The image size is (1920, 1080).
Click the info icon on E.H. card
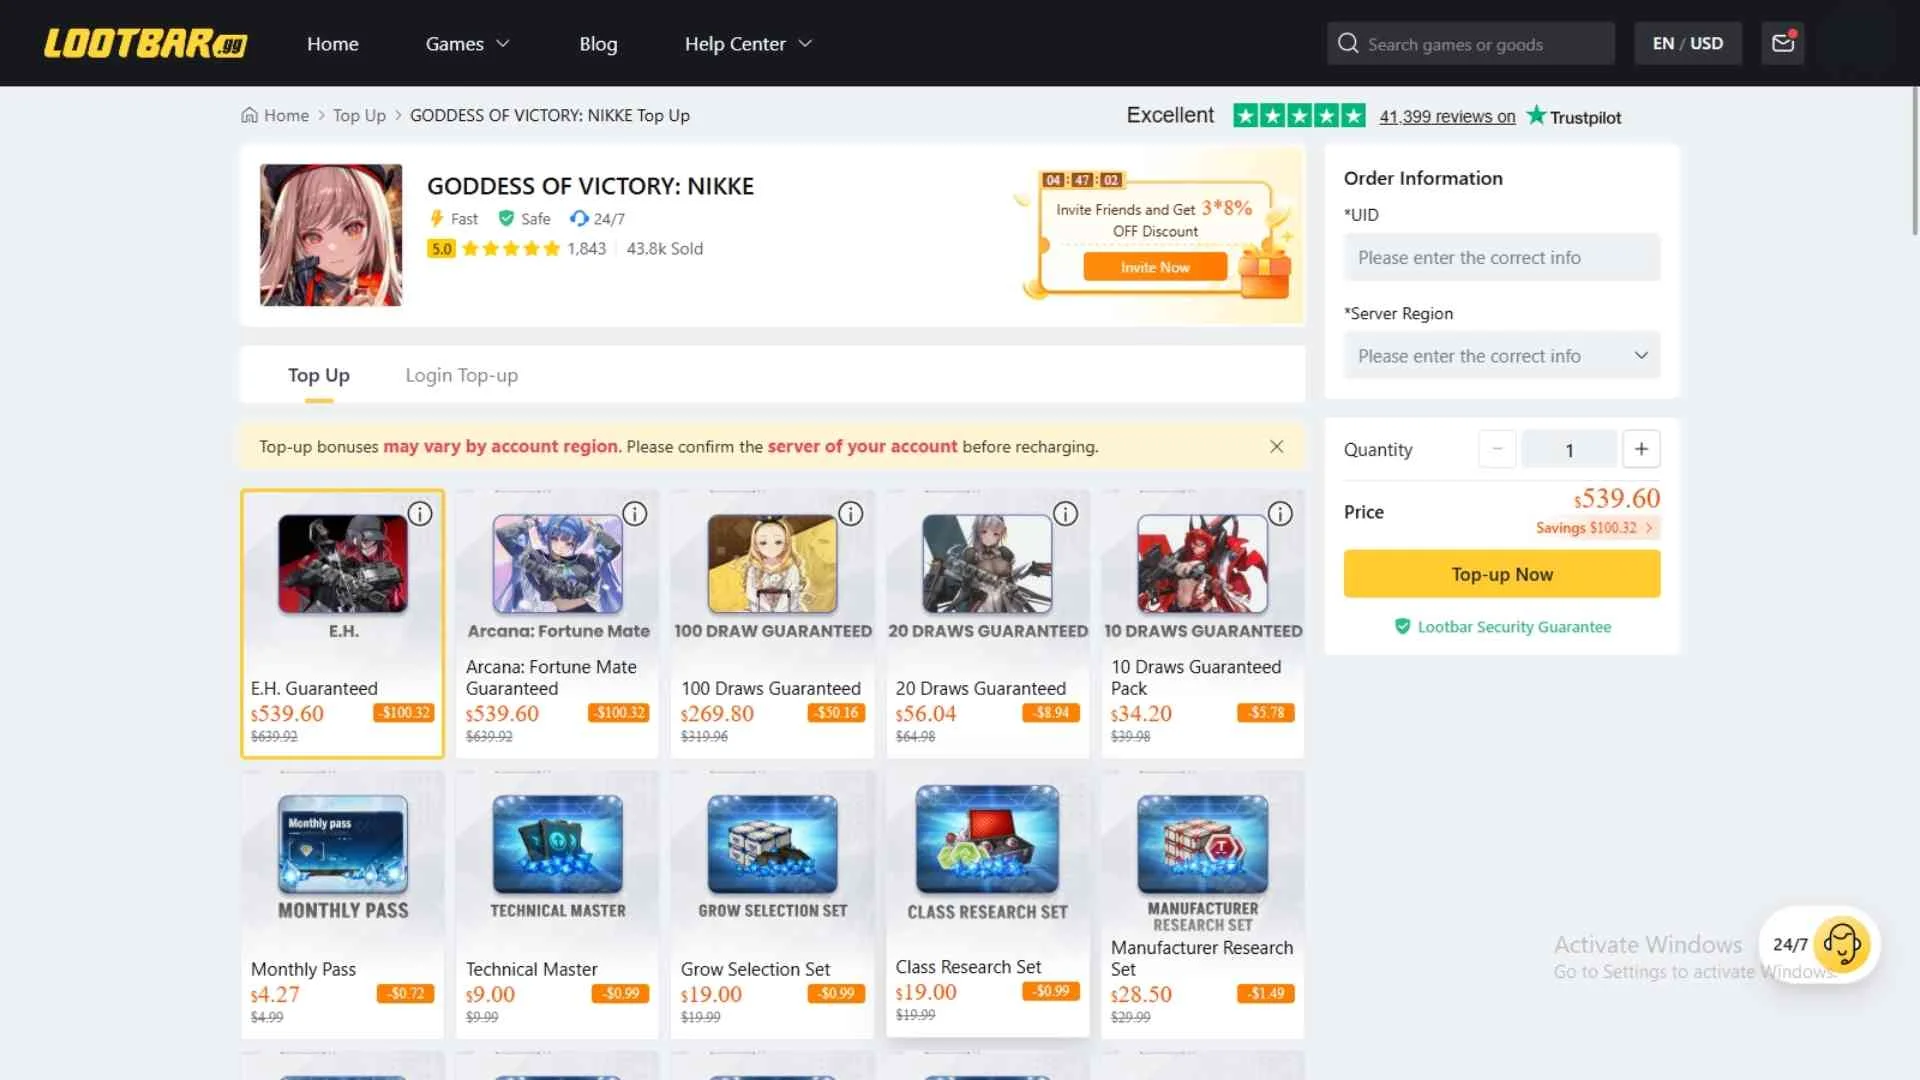420,514
